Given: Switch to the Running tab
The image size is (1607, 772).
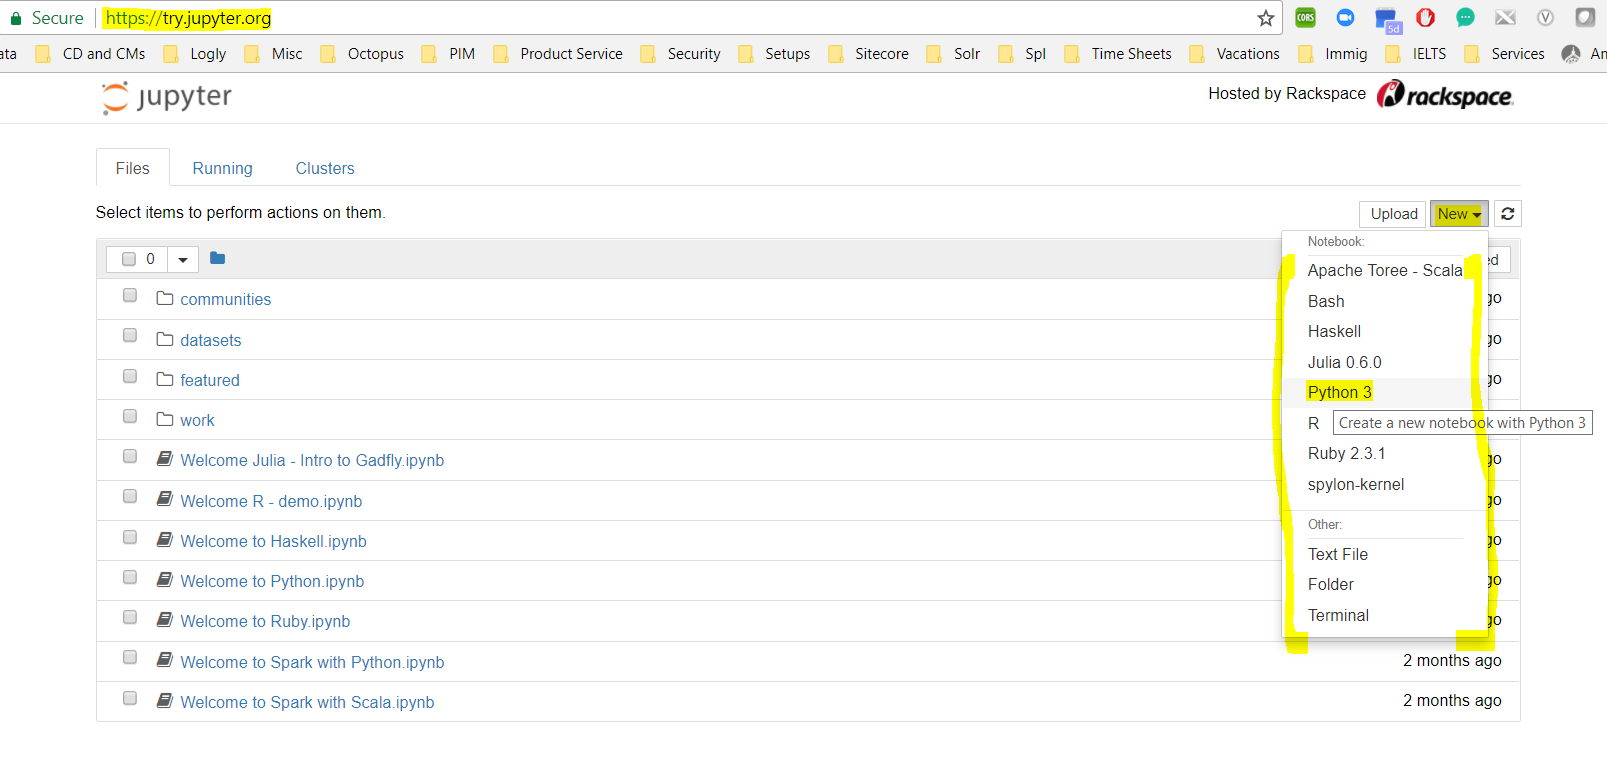Looking at the screenshot, I should click(x=222, y=168).
